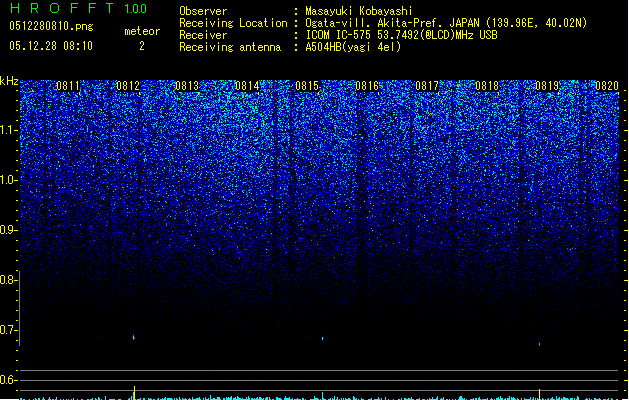Click the meteor label
Screen dimensions: 629x400
coord(142,31)
